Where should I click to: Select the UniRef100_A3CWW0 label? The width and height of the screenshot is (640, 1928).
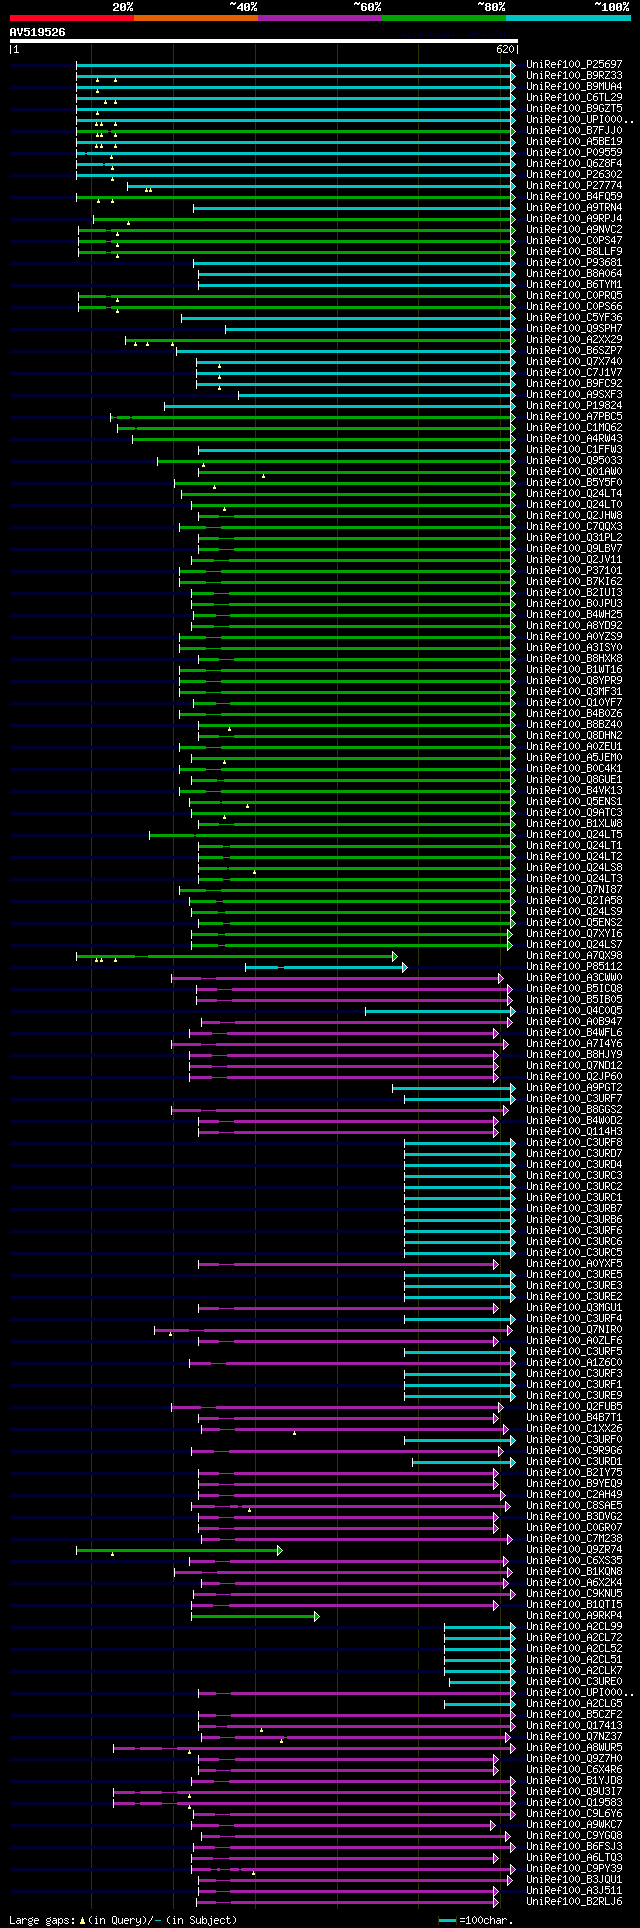574,977
